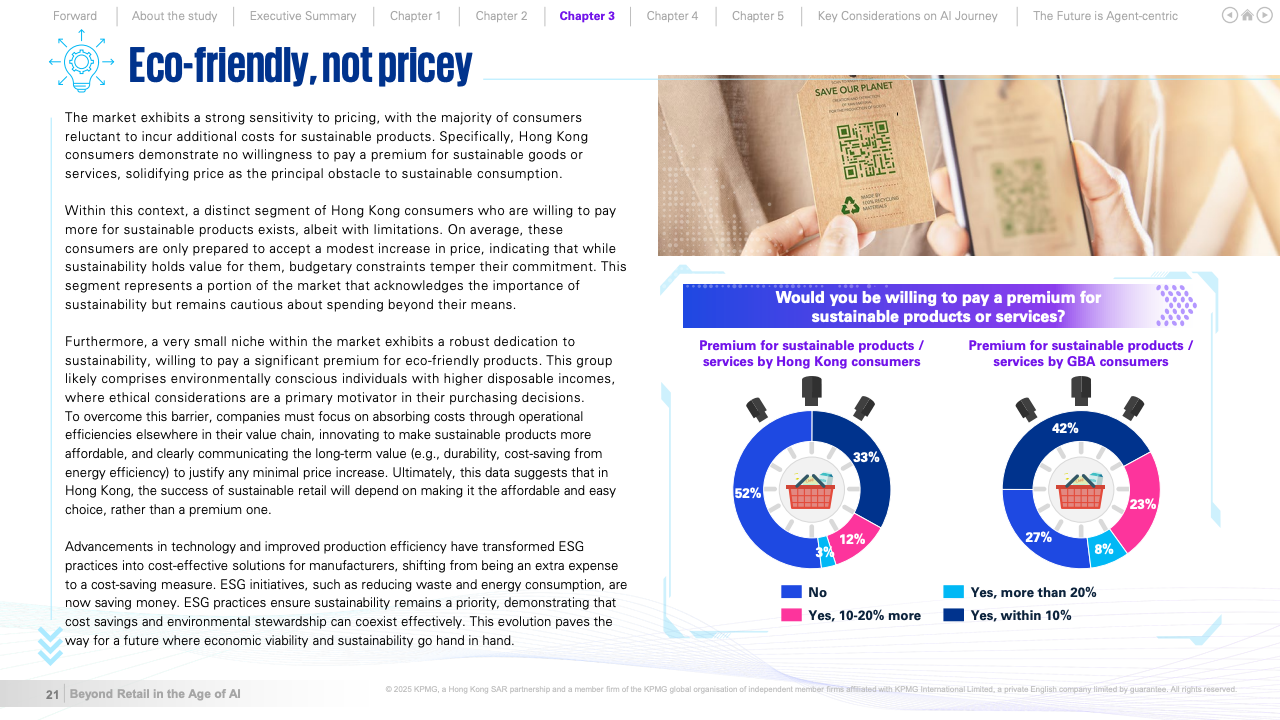Click the shopping basket icon in Hong Kong chart

point(810,490)
